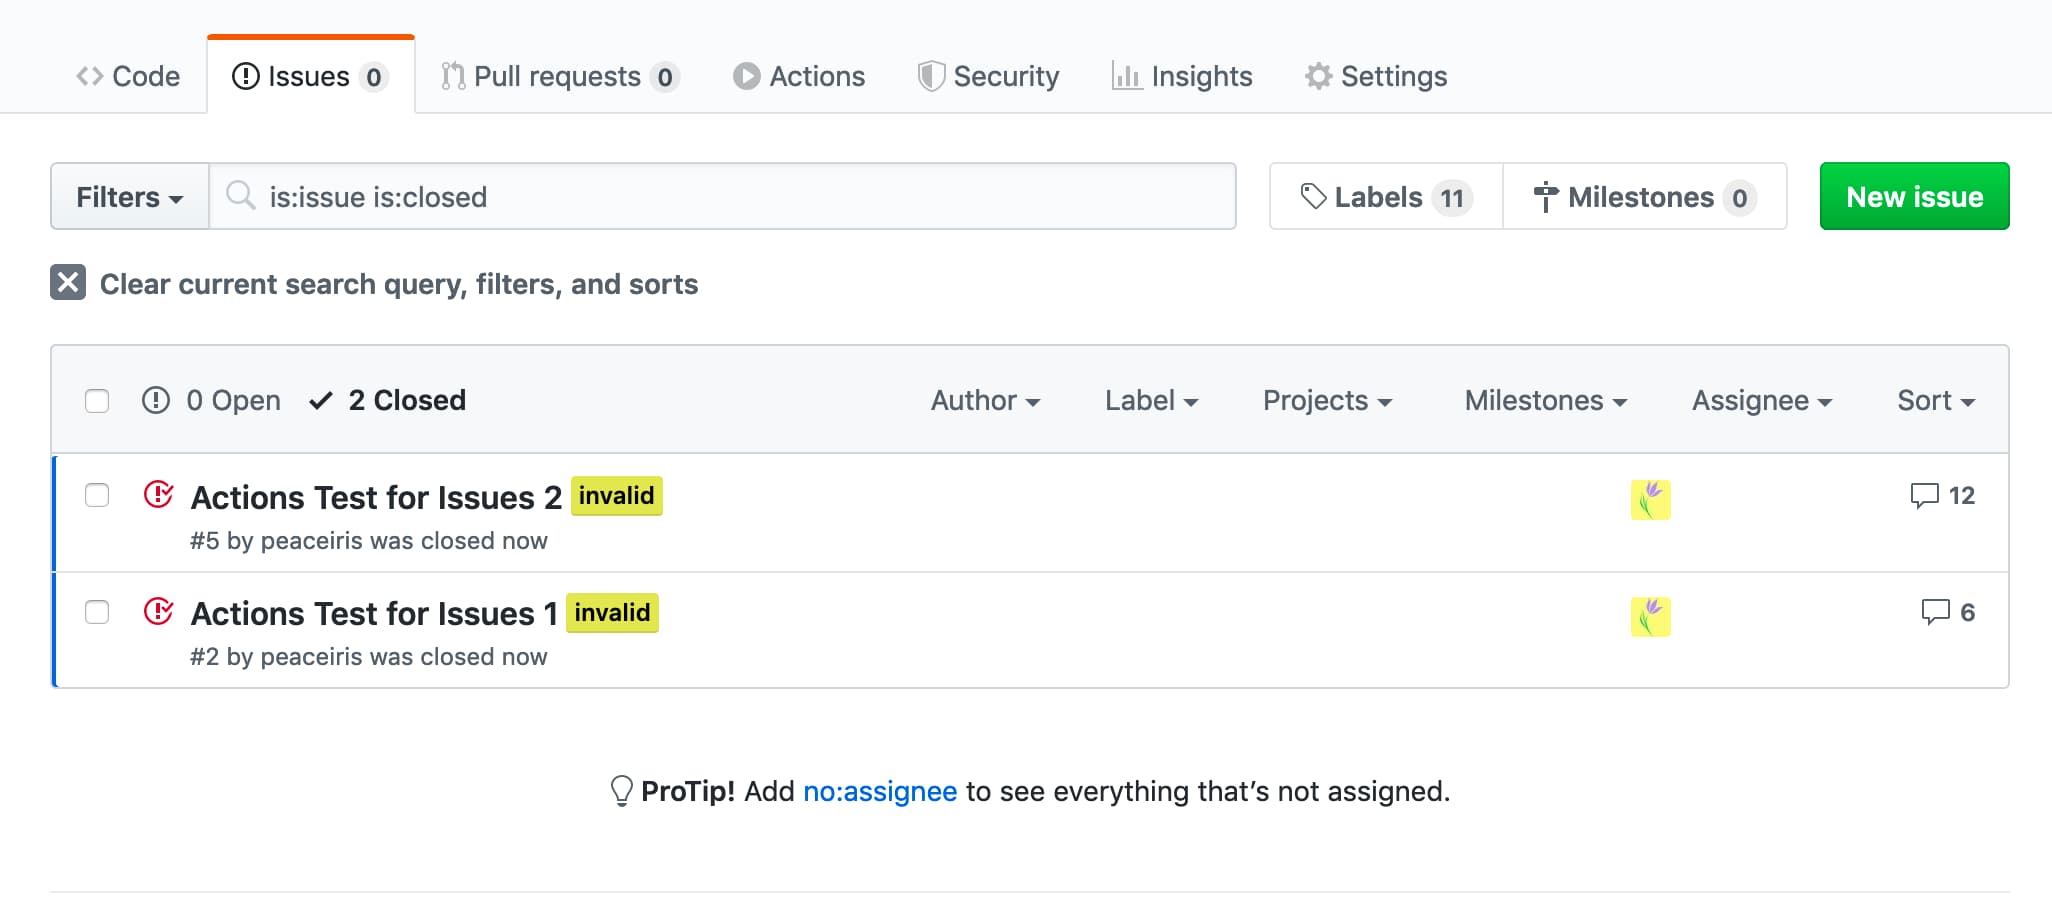Check the checkbox for Actions Test for Issues 1
2052x914 pixels.
[97, 612]
